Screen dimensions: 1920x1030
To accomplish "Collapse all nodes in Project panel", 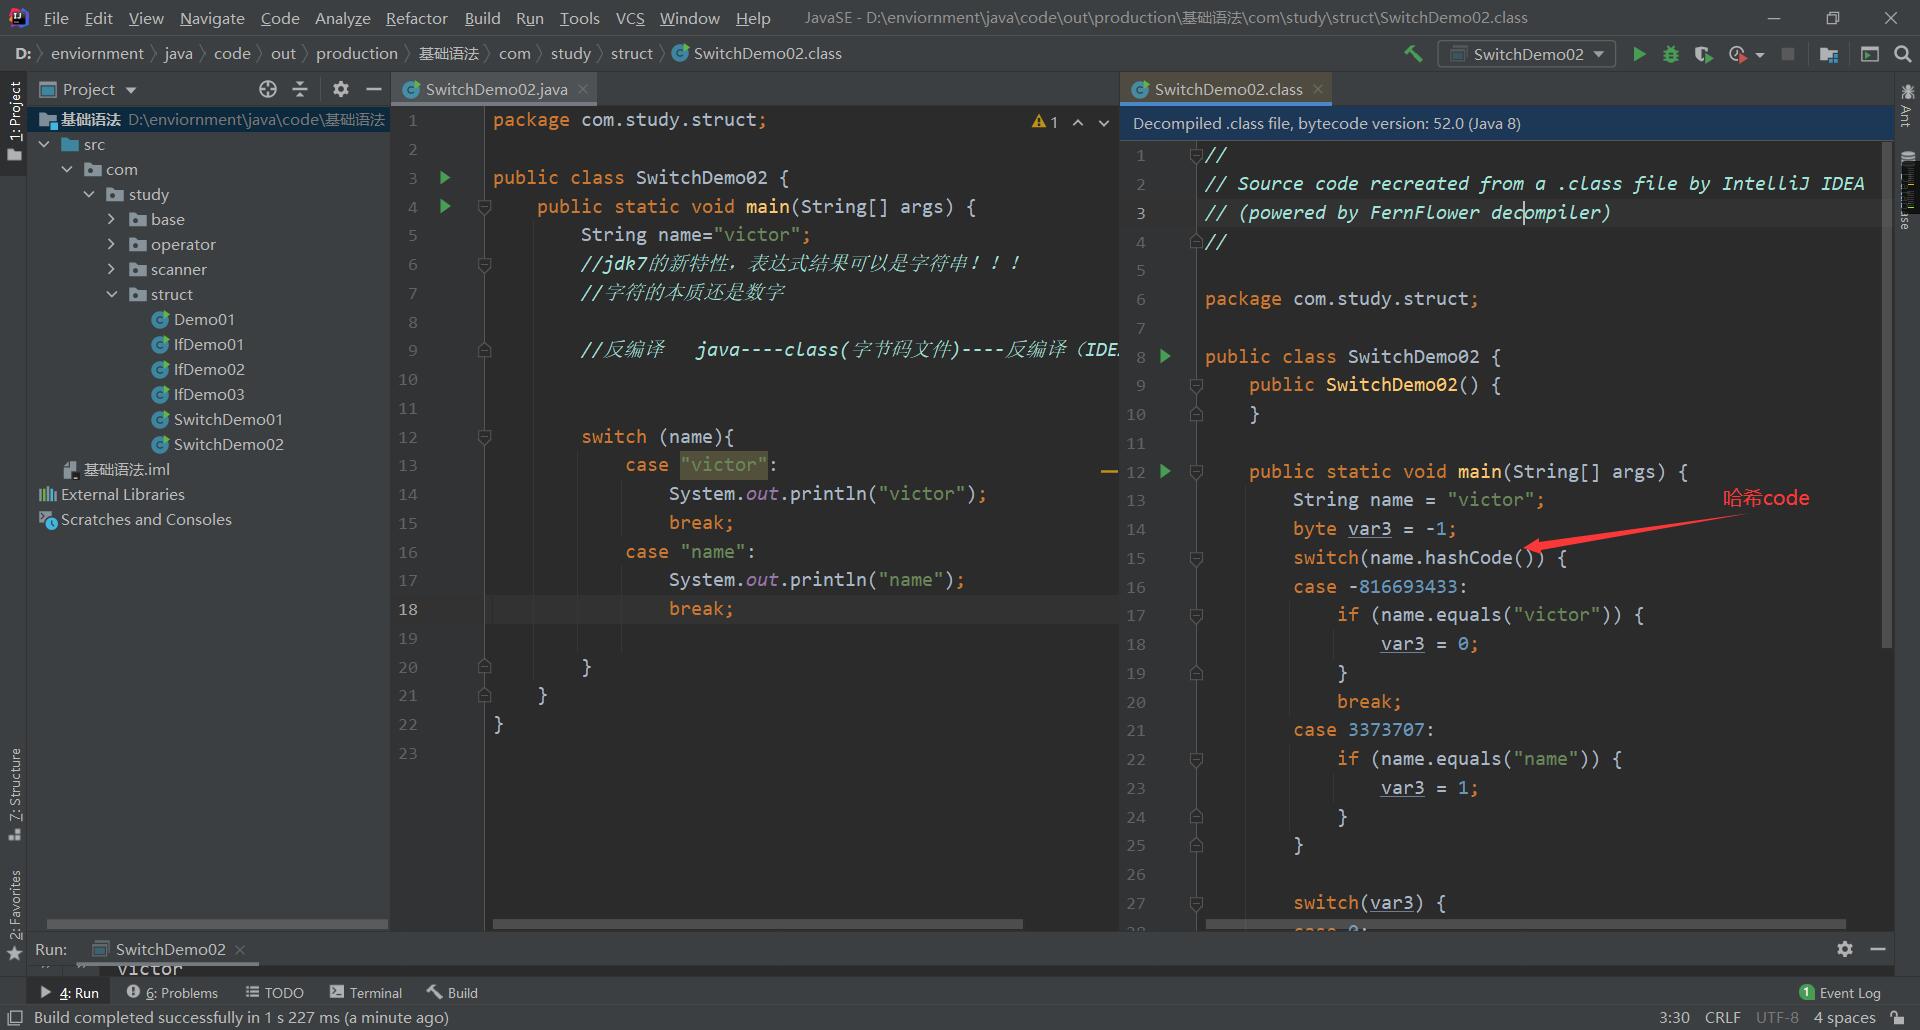I will 300,89.
